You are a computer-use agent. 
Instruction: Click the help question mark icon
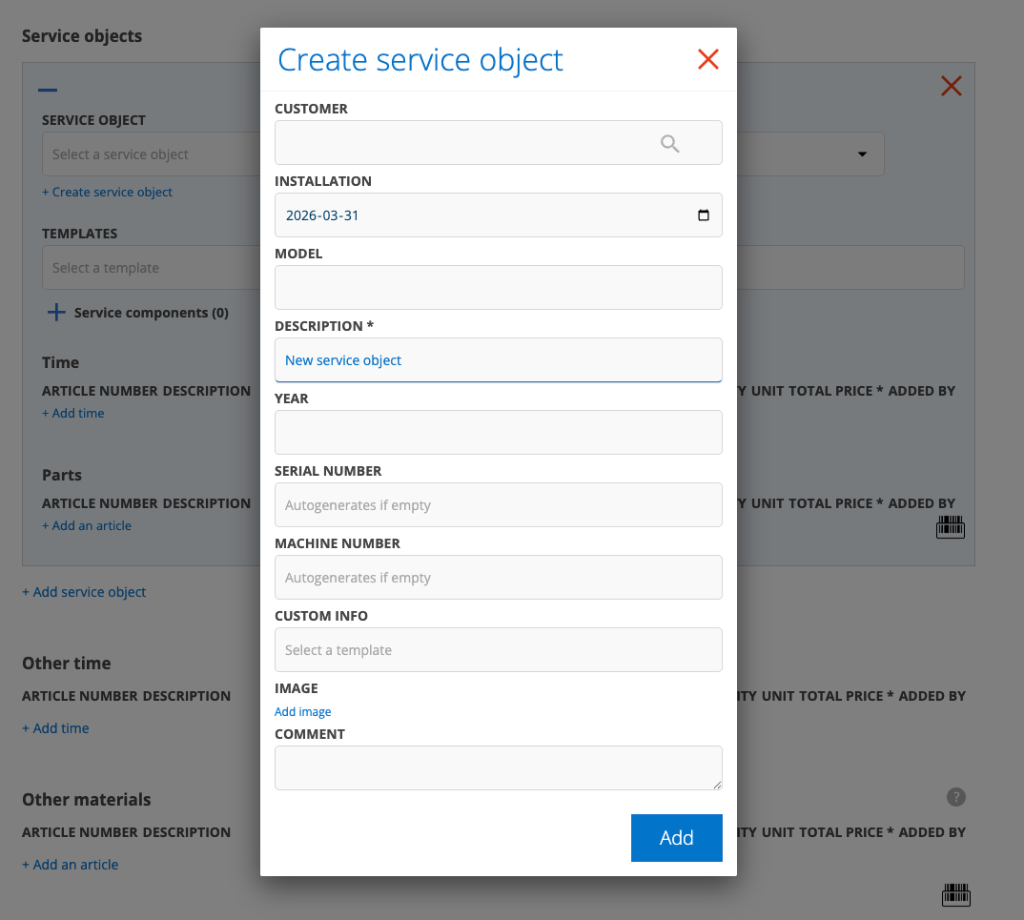pos(956,797)
